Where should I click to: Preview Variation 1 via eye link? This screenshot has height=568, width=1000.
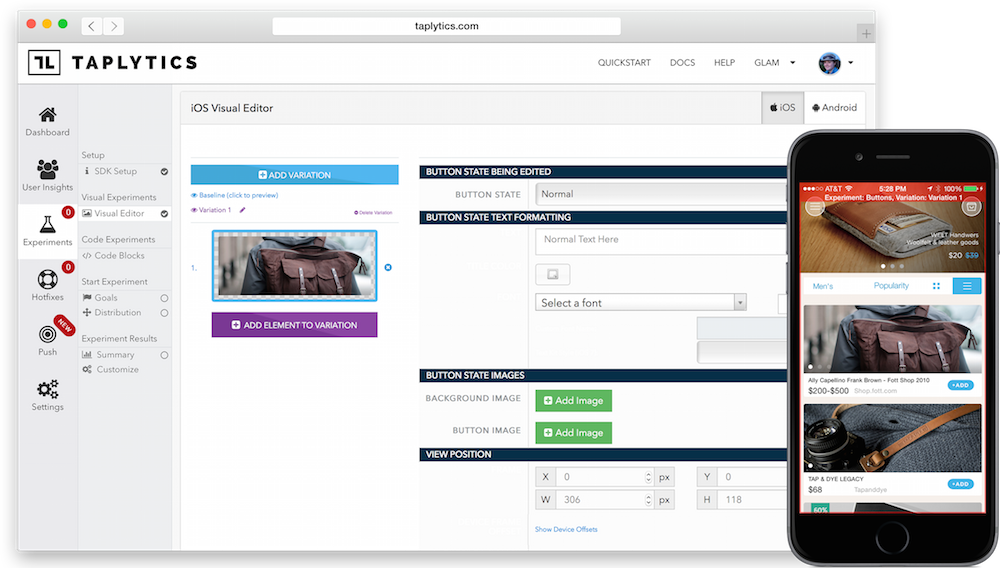[211, 210]
